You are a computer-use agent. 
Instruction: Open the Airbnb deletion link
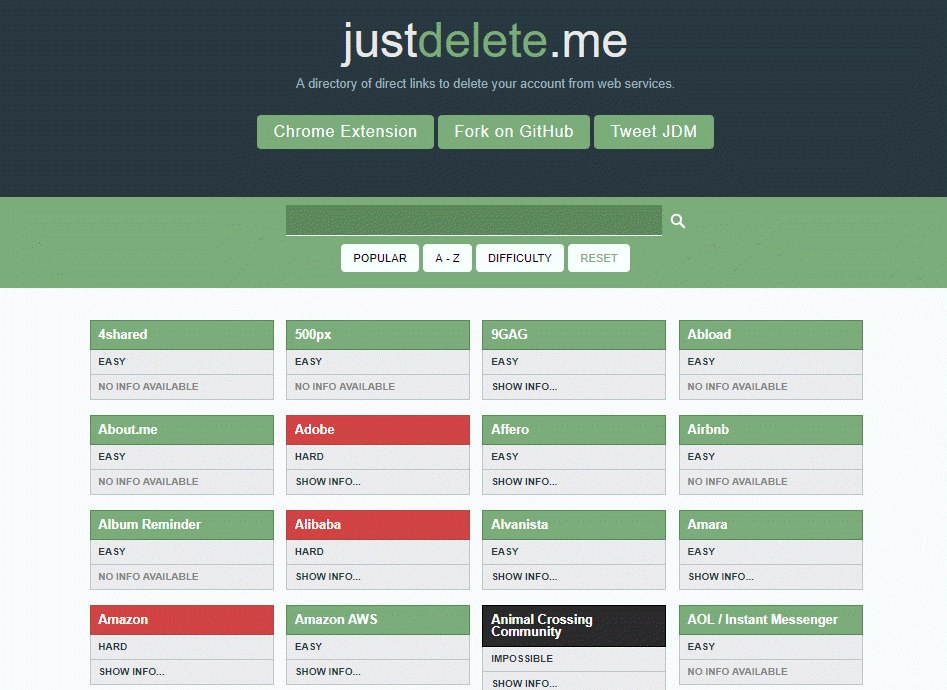771,430
